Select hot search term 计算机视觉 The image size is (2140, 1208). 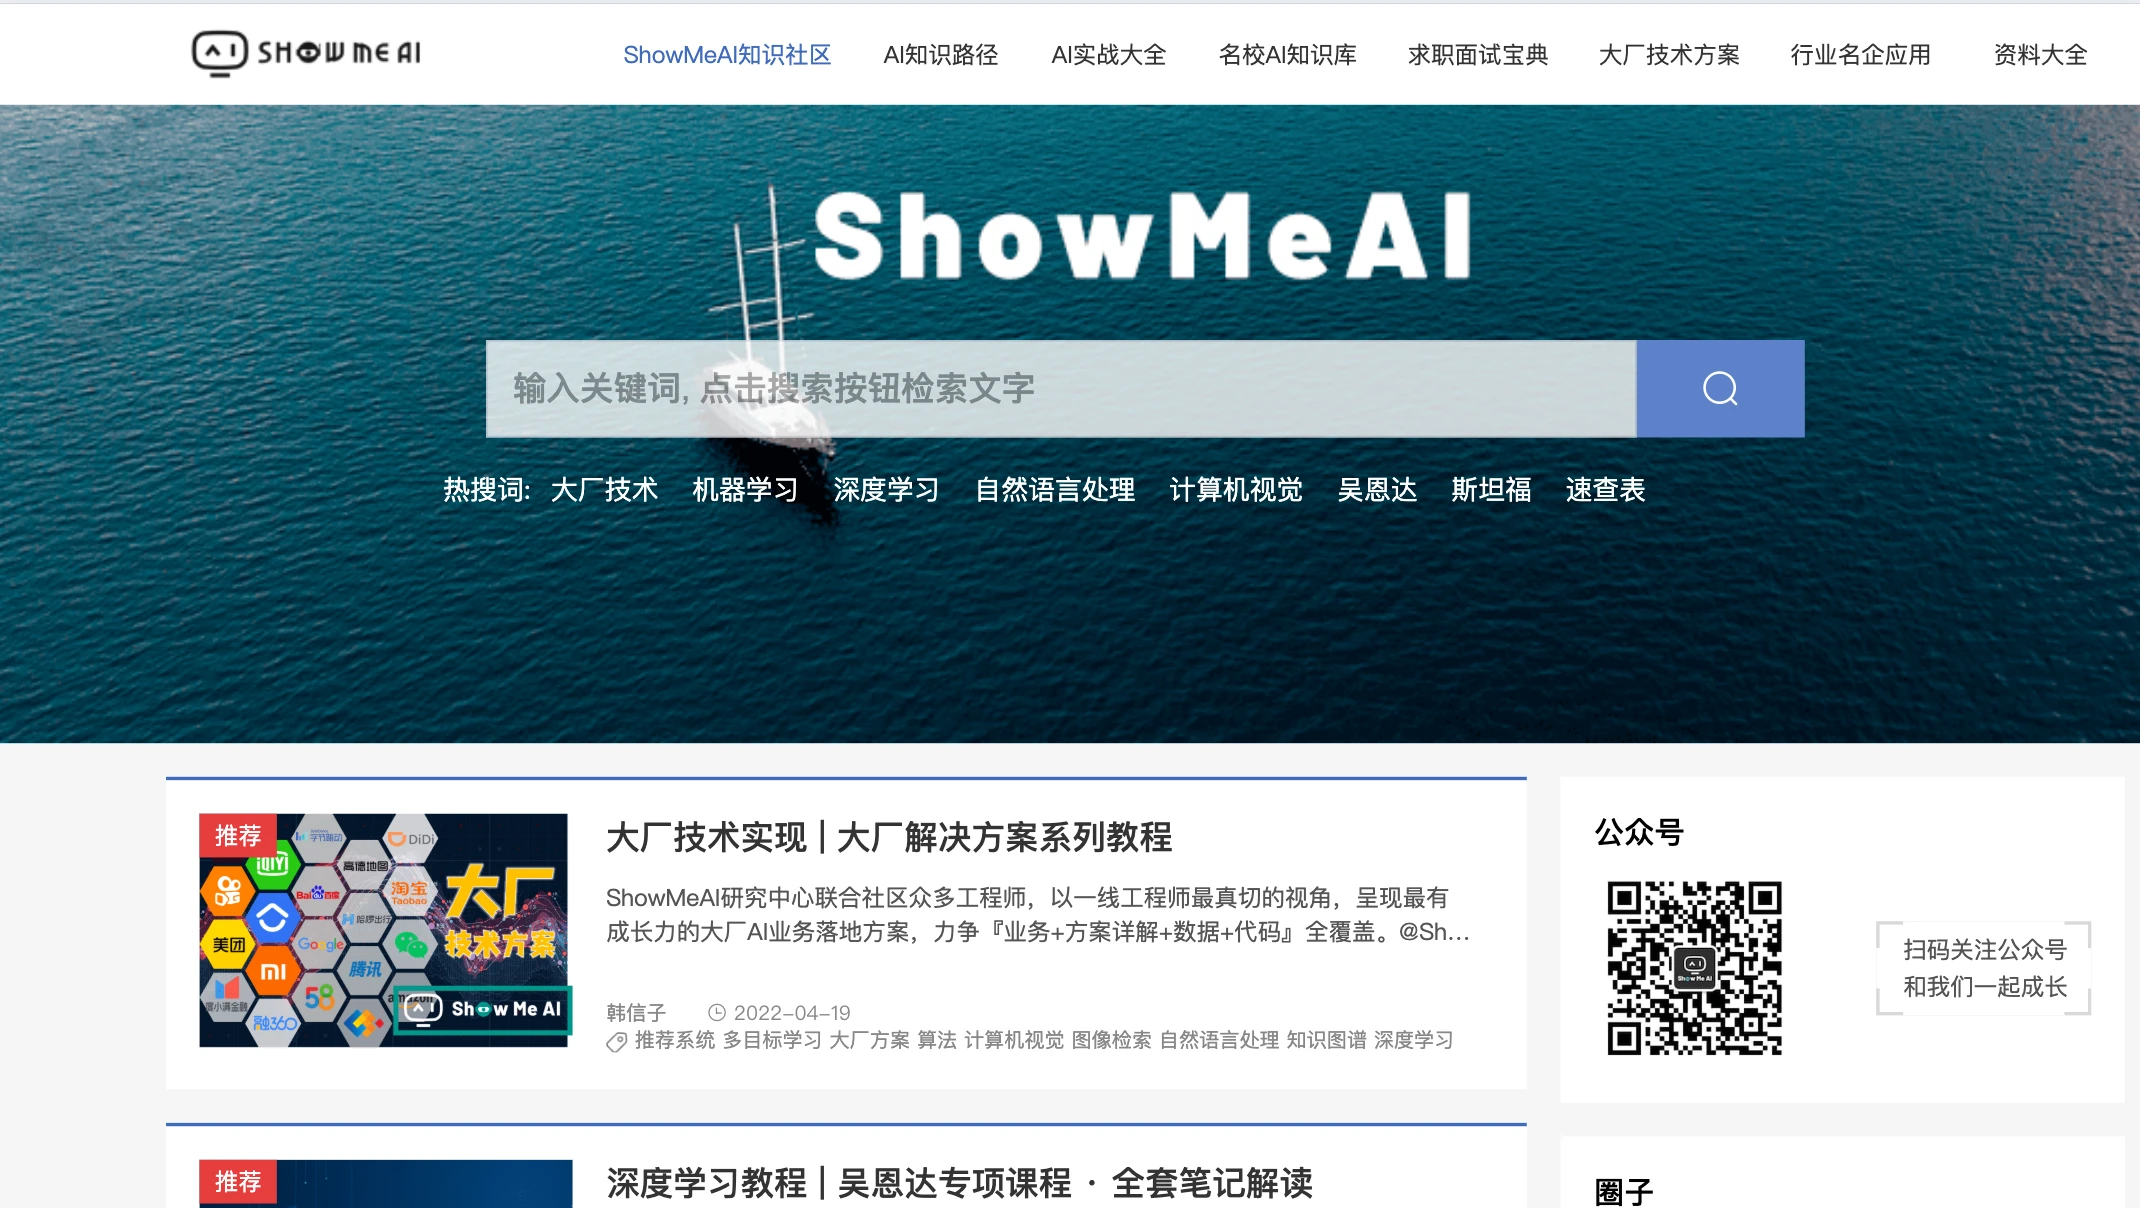[1236, 490]
